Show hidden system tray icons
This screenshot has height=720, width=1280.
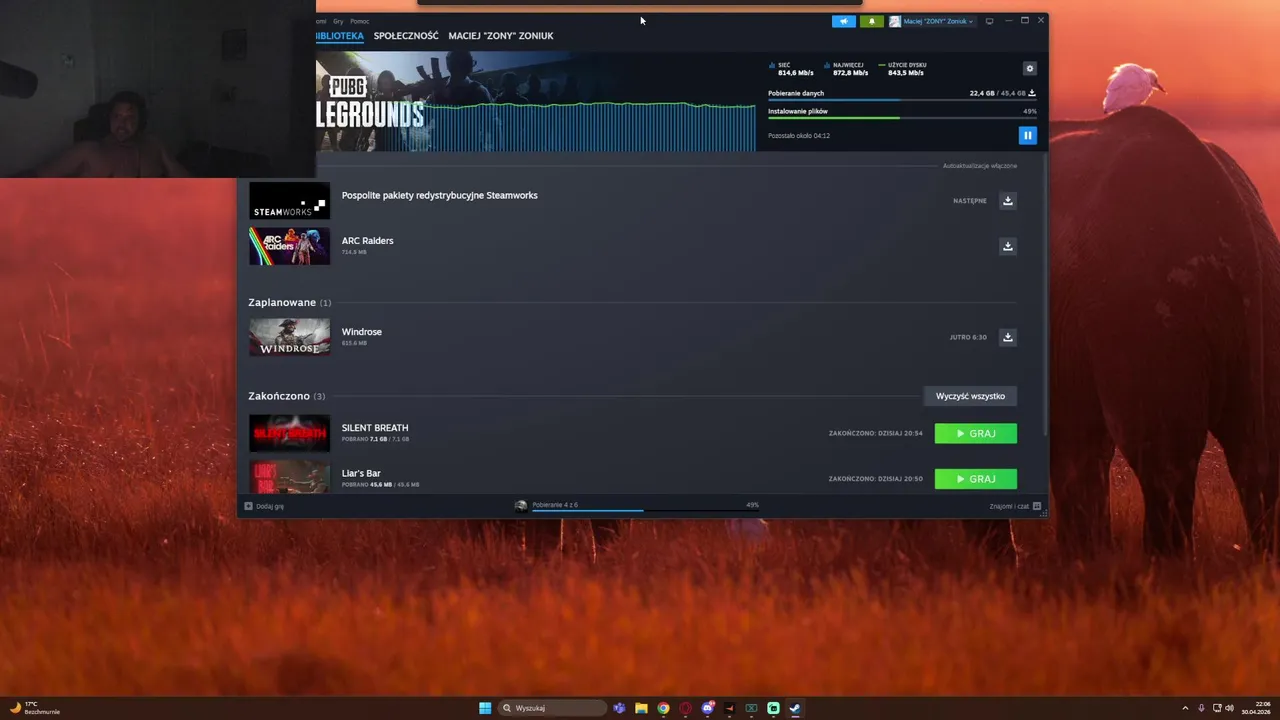(x=1185, y=708)
